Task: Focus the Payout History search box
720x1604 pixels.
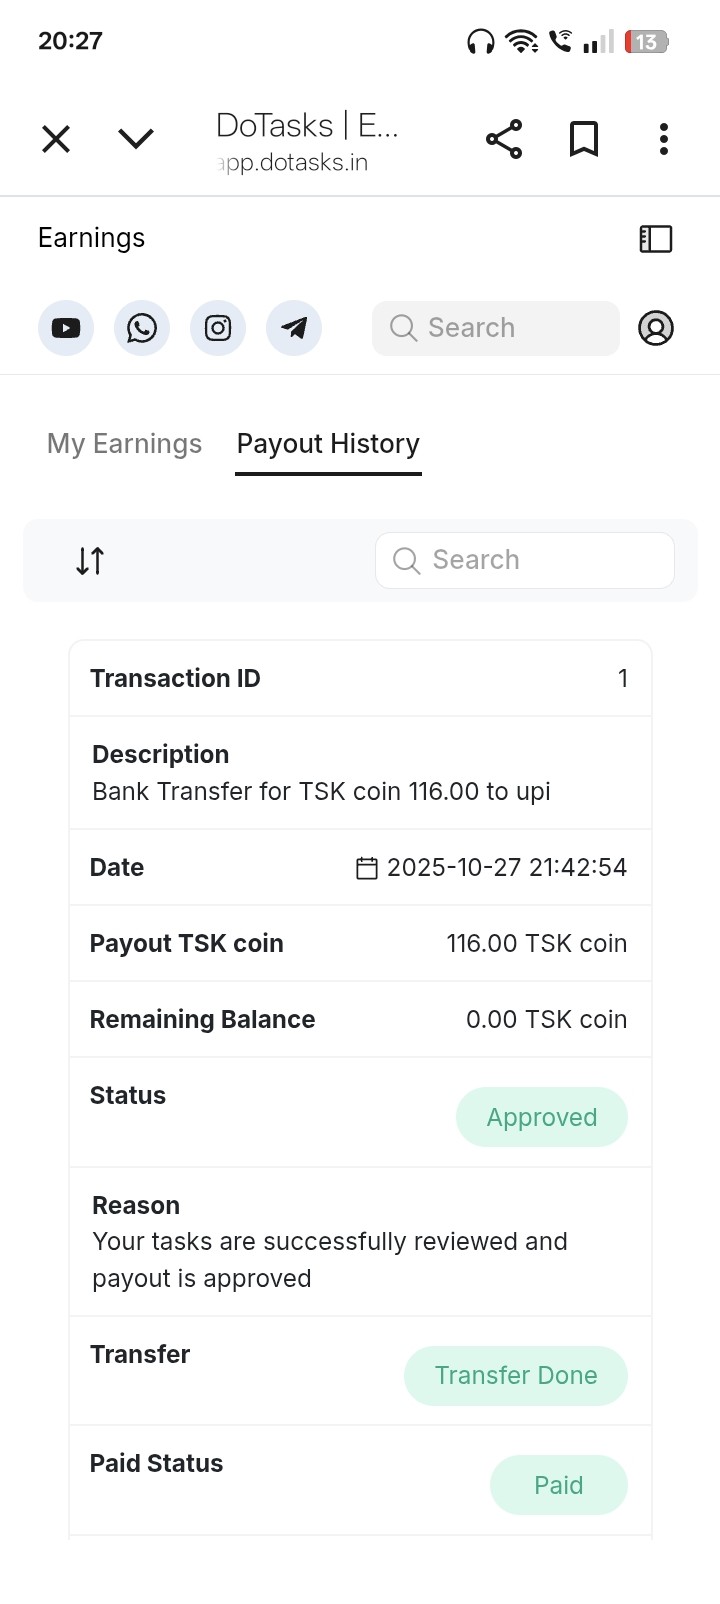Action: pyautogui.click(x=525, y=561)
